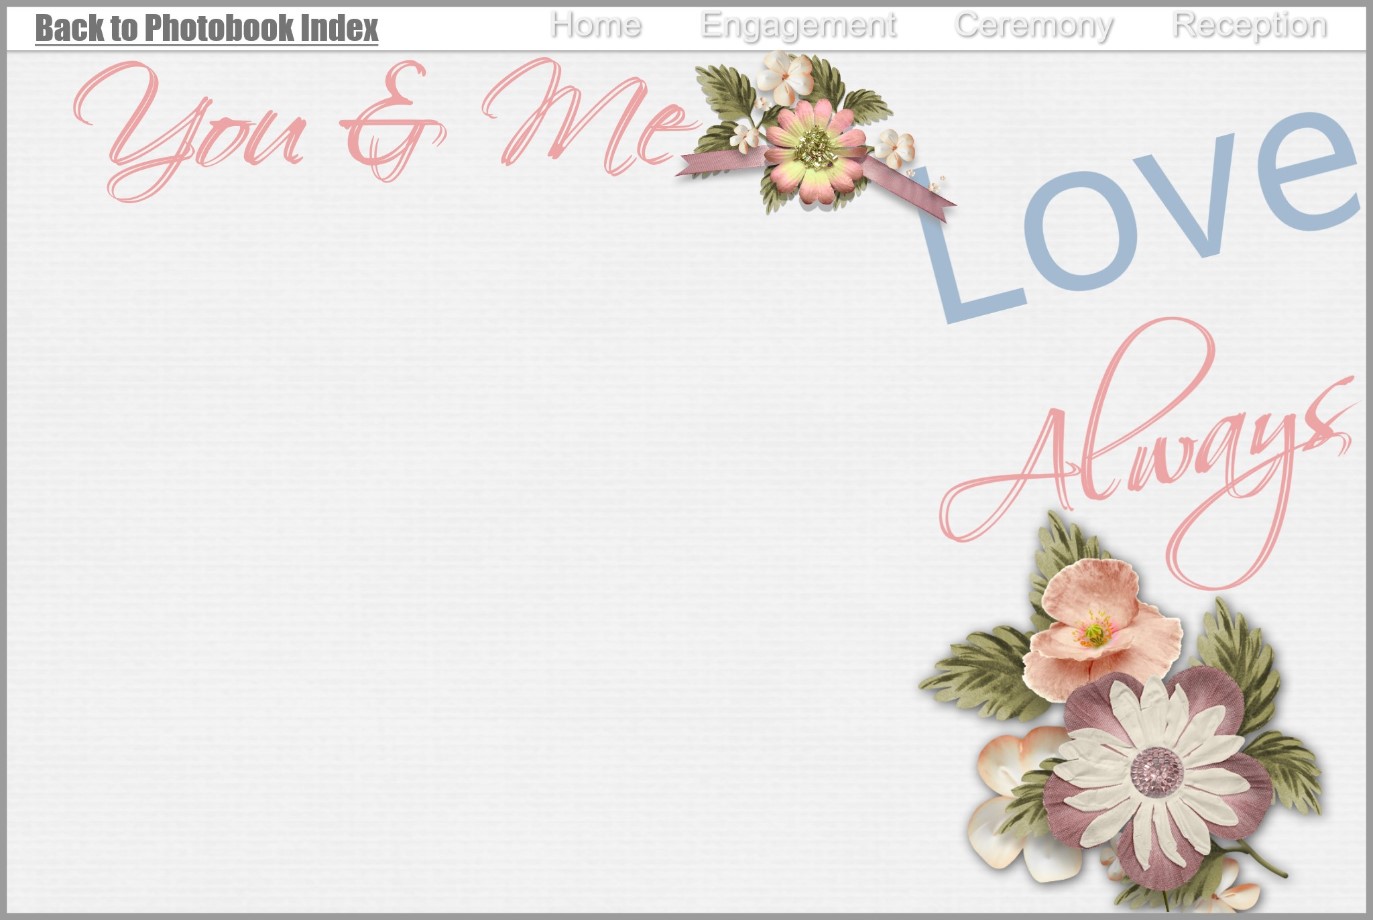Select the pink Always script text
This screenshot has height=920, width=1373.
(x=1150, y=450)
